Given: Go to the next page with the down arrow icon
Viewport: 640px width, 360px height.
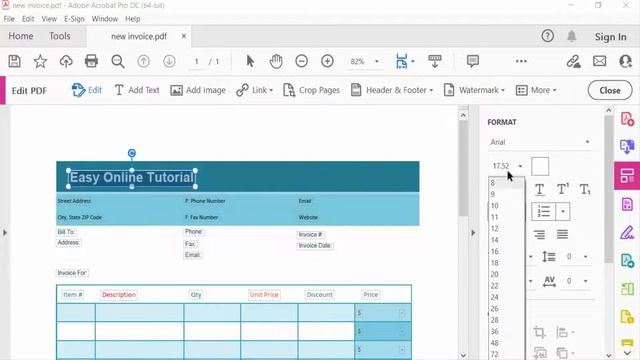Looking at the screenshot, I should [169, 61].
